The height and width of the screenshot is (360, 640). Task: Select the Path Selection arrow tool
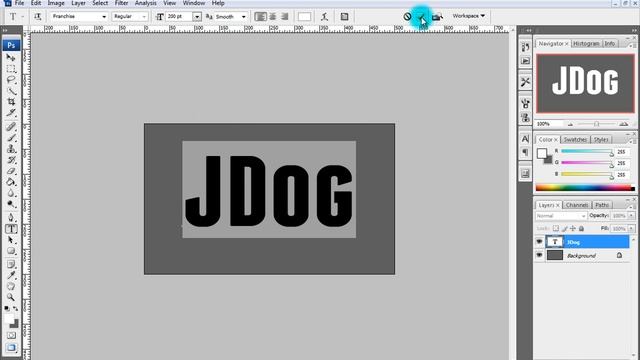(x=11, y=240)
